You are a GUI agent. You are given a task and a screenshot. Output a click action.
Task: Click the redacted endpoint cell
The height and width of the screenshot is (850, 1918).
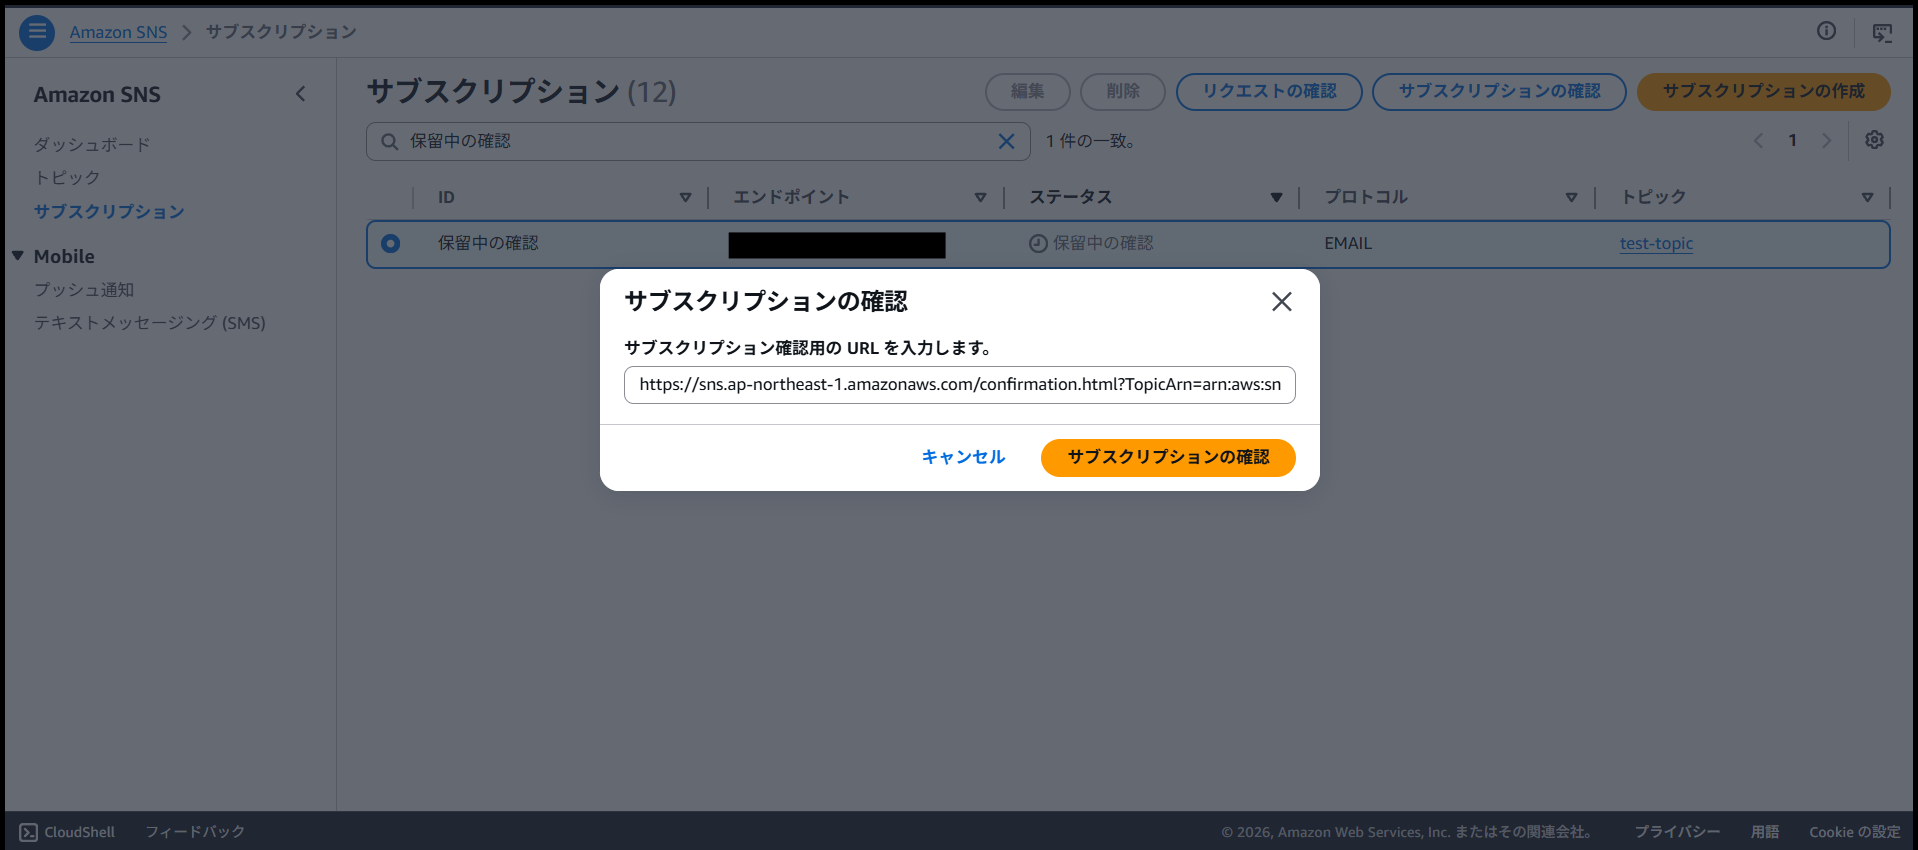pyautogui.click(x=837, y=245)
